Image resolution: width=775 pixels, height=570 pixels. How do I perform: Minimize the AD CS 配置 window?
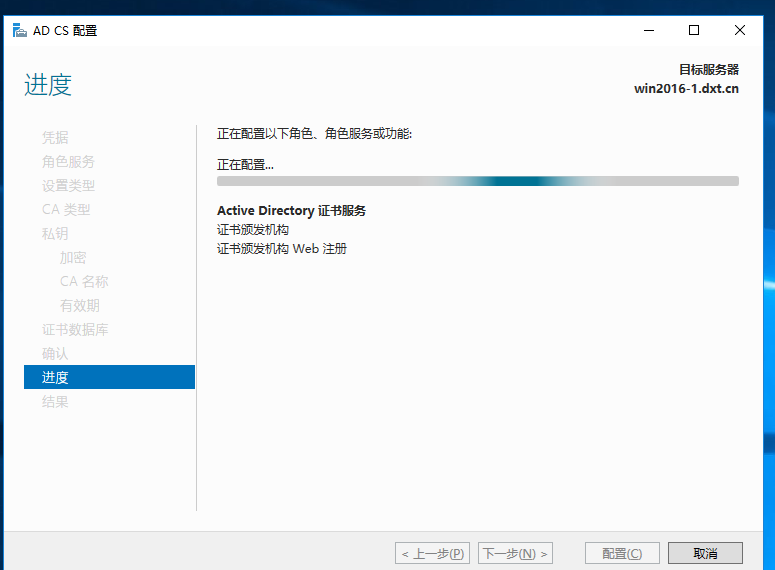[x=649, y=30]
